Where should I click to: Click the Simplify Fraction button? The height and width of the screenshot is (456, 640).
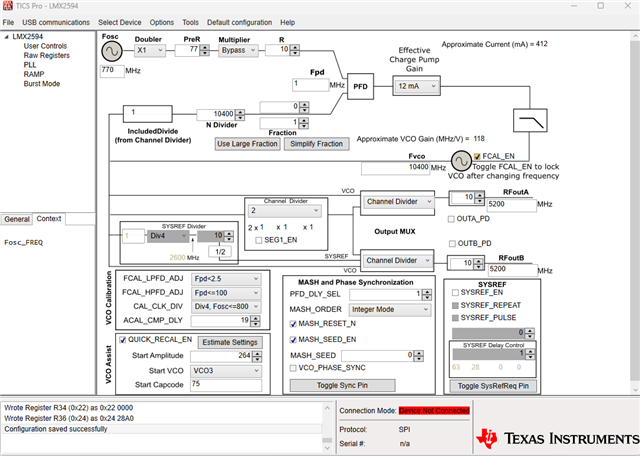point(316,144)
